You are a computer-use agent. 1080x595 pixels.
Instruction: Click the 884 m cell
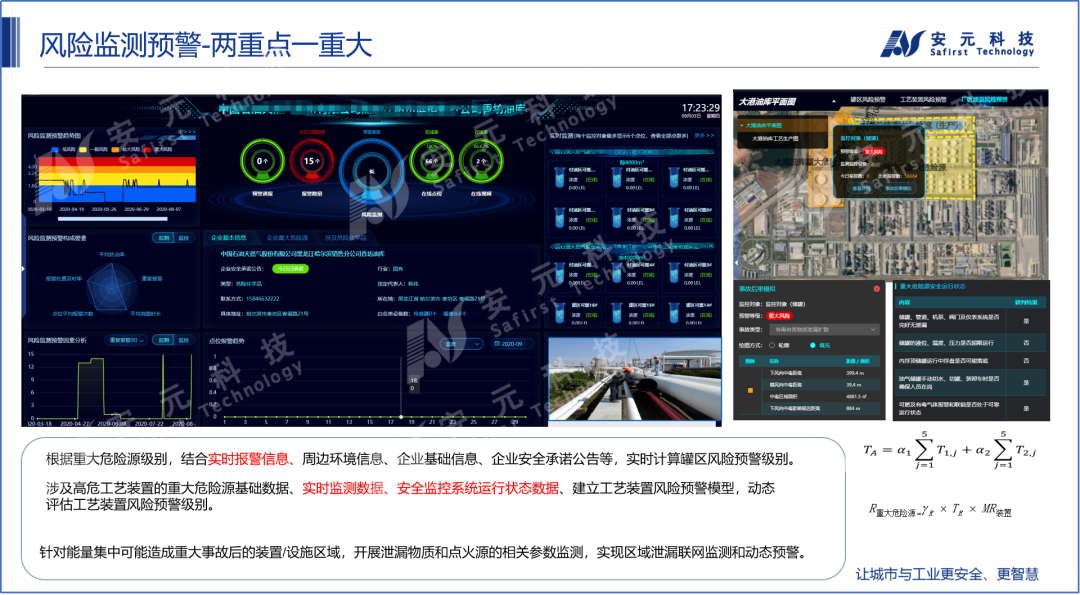[853, 409]
